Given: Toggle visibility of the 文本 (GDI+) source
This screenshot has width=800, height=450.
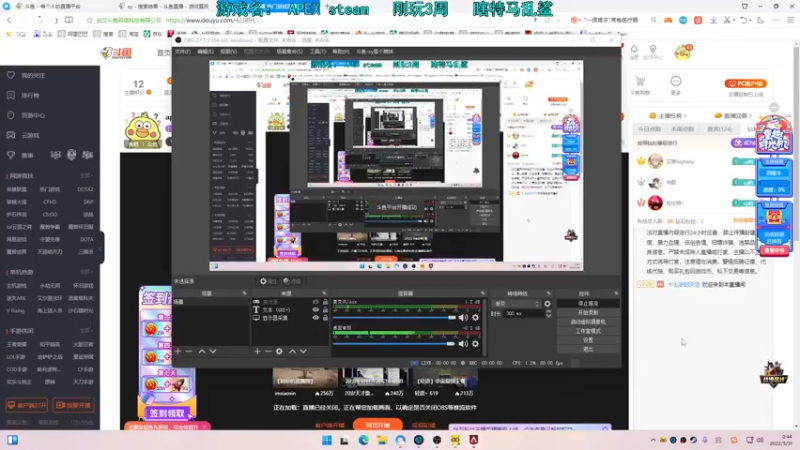Looking at the screenshot, I should (315, 310).
